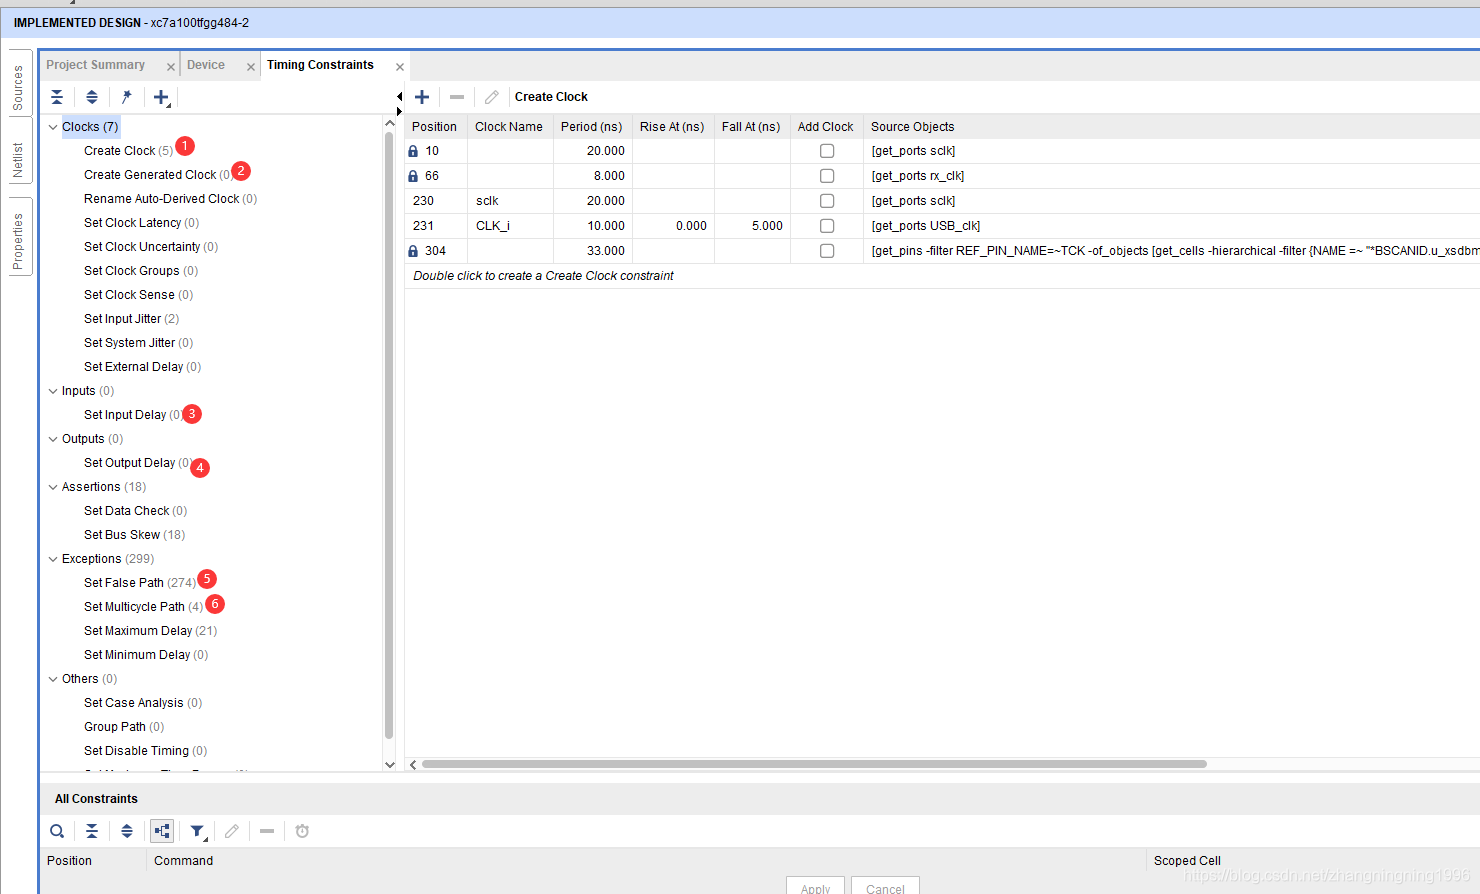Collapse the Exceptions (299) tree group
Image resolution: width=1480 pixels, height=894 pixels.
point(53,559)
